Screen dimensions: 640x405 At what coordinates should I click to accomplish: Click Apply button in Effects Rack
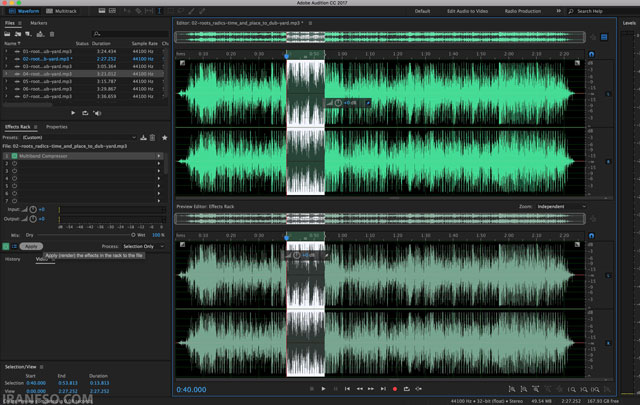pos(31,247)
